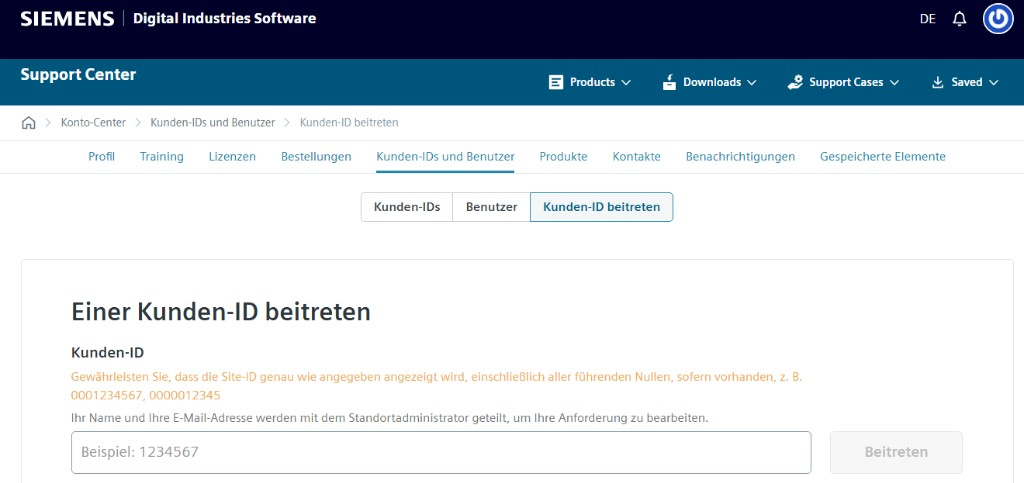This screenshot has height=483, width=1024.
Task: Click the 'Kunden-ID' field label
Action: (107, 352)
